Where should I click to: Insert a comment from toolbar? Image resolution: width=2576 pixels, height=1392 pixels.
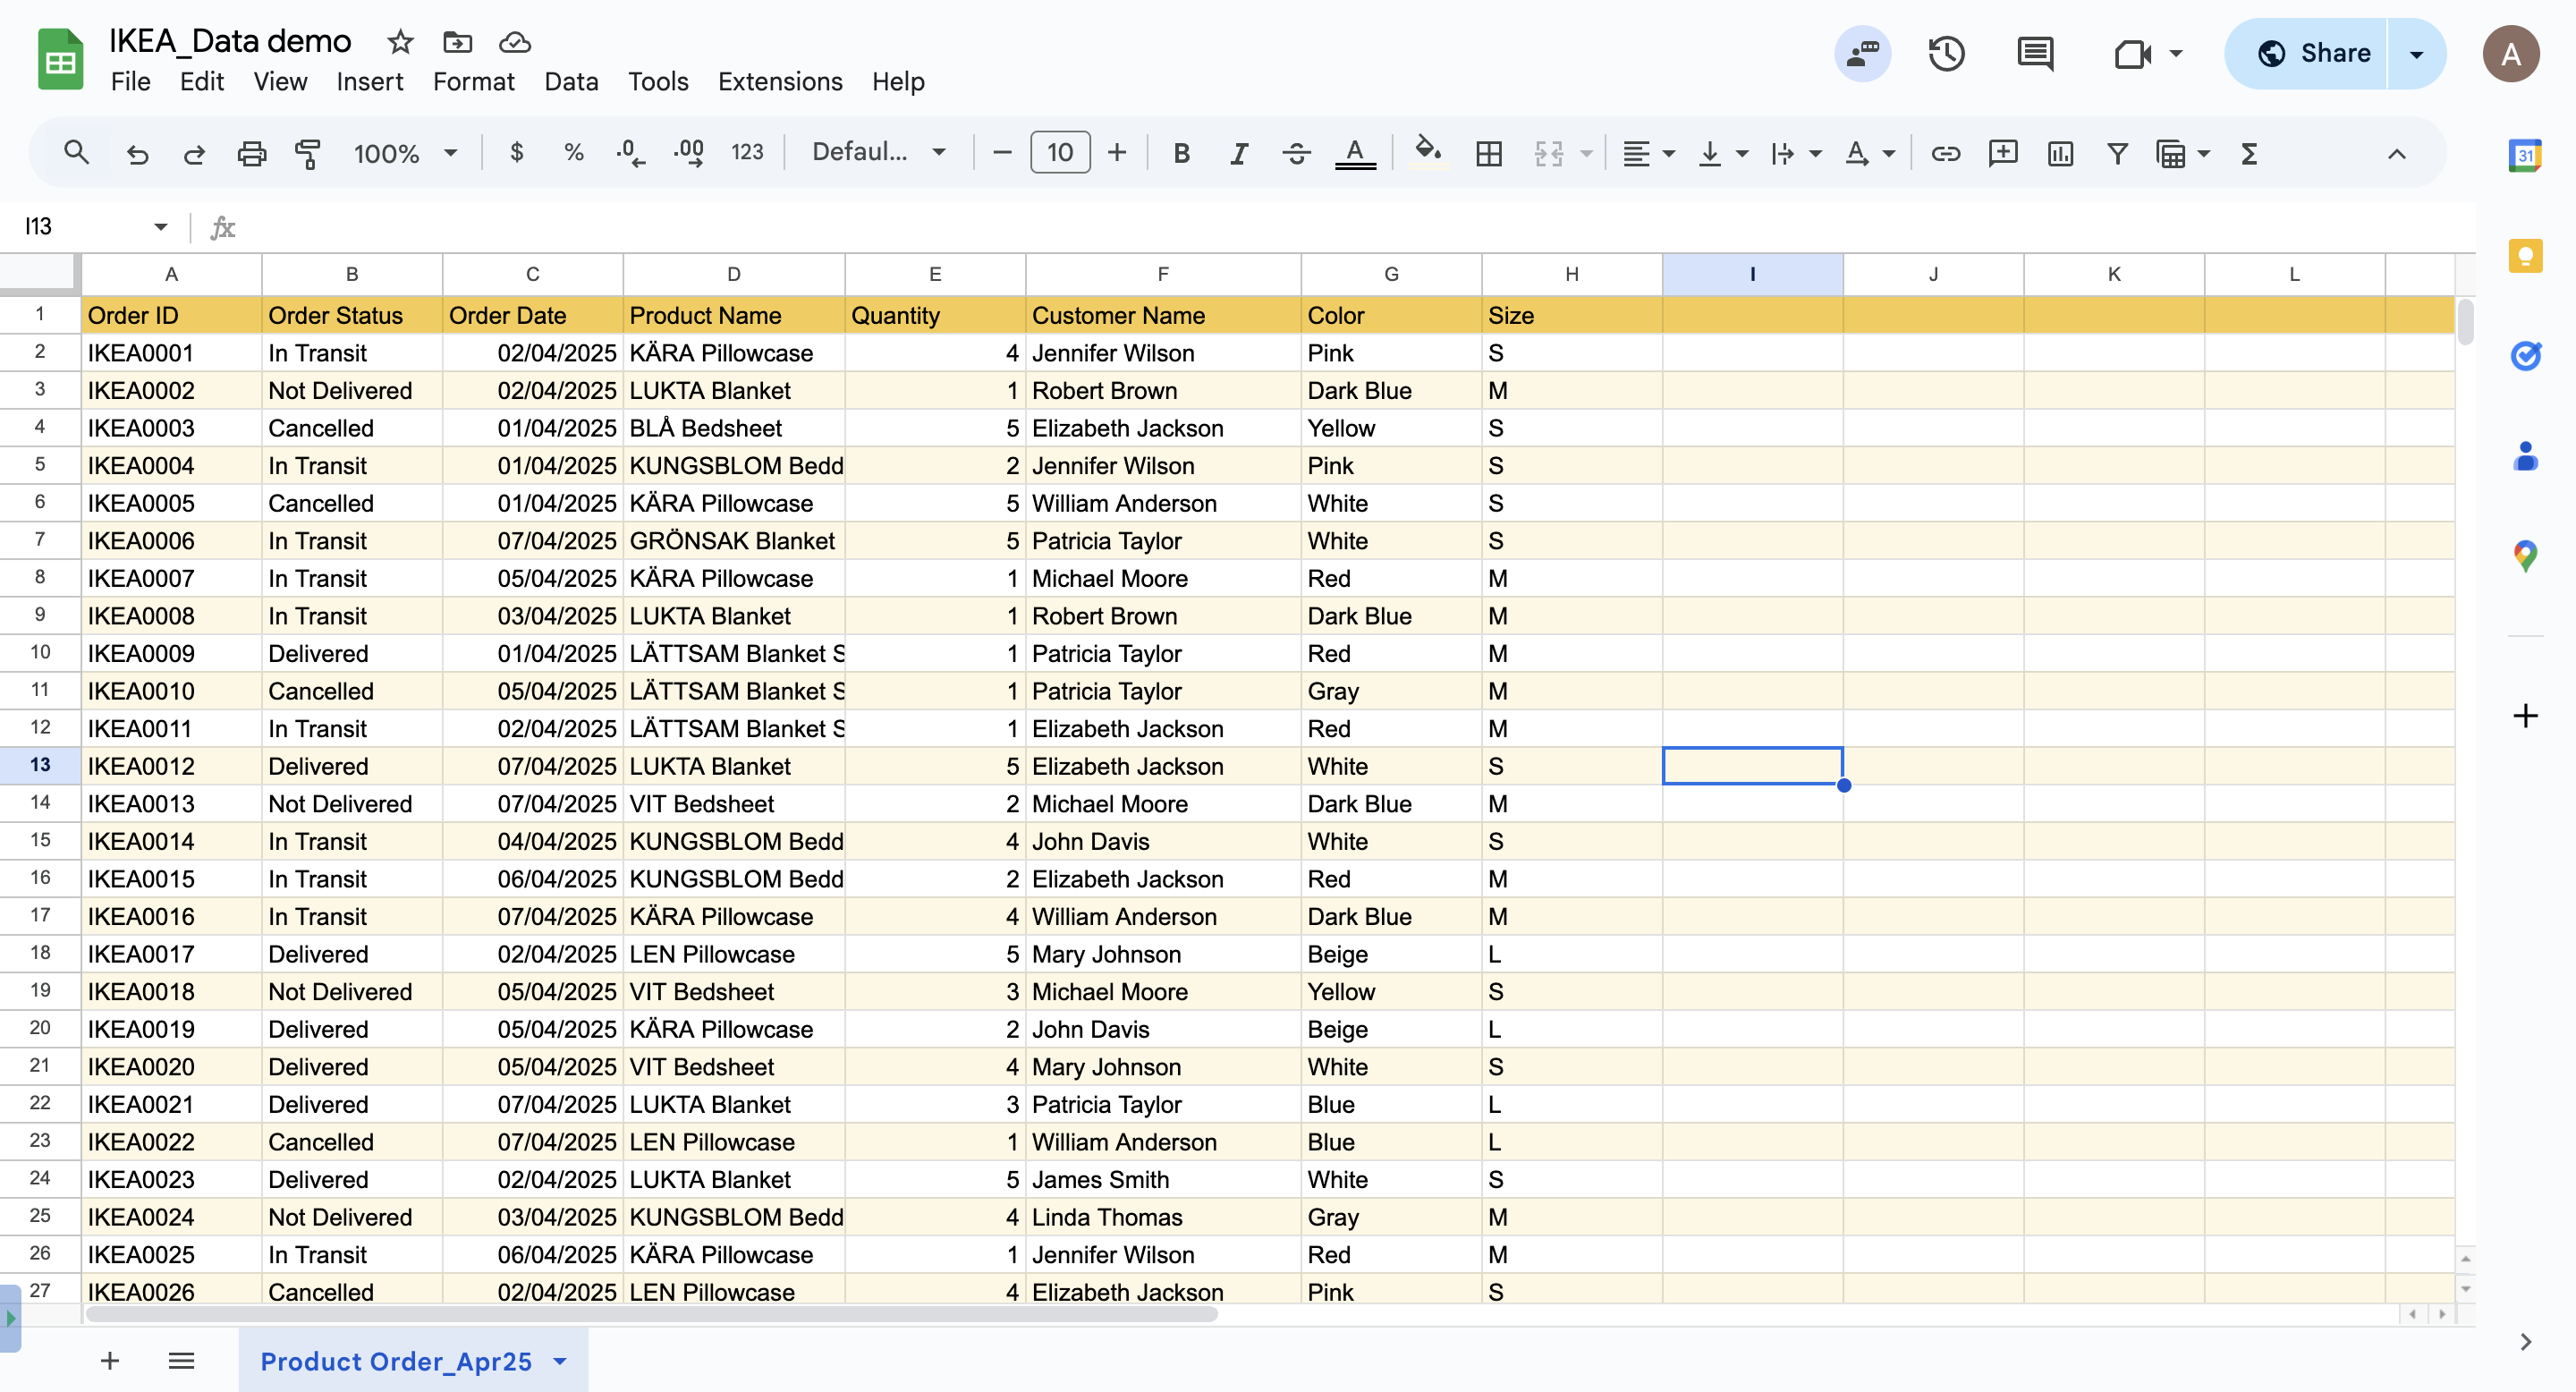click(2003, 153)
